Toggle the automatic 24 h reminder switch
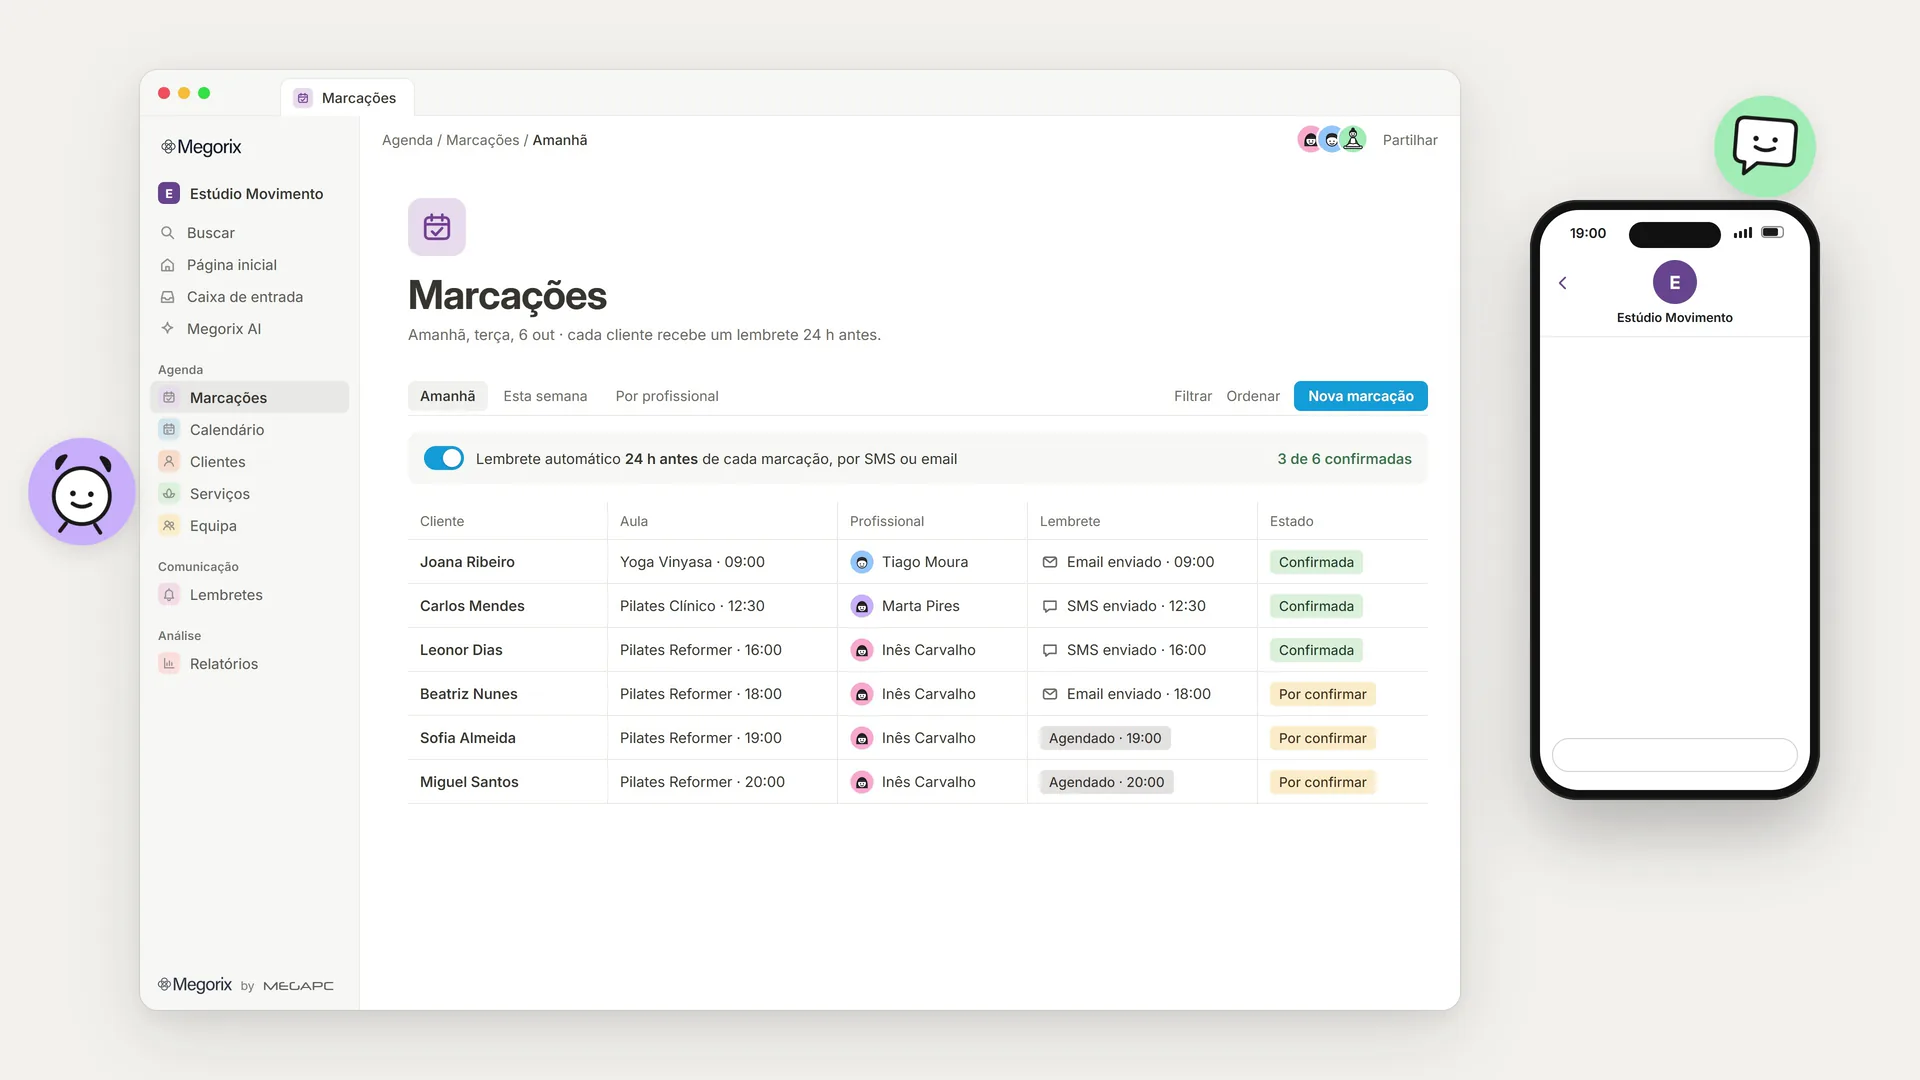This screenshot has height=1080, width=1920. click(x=444, y=459)
